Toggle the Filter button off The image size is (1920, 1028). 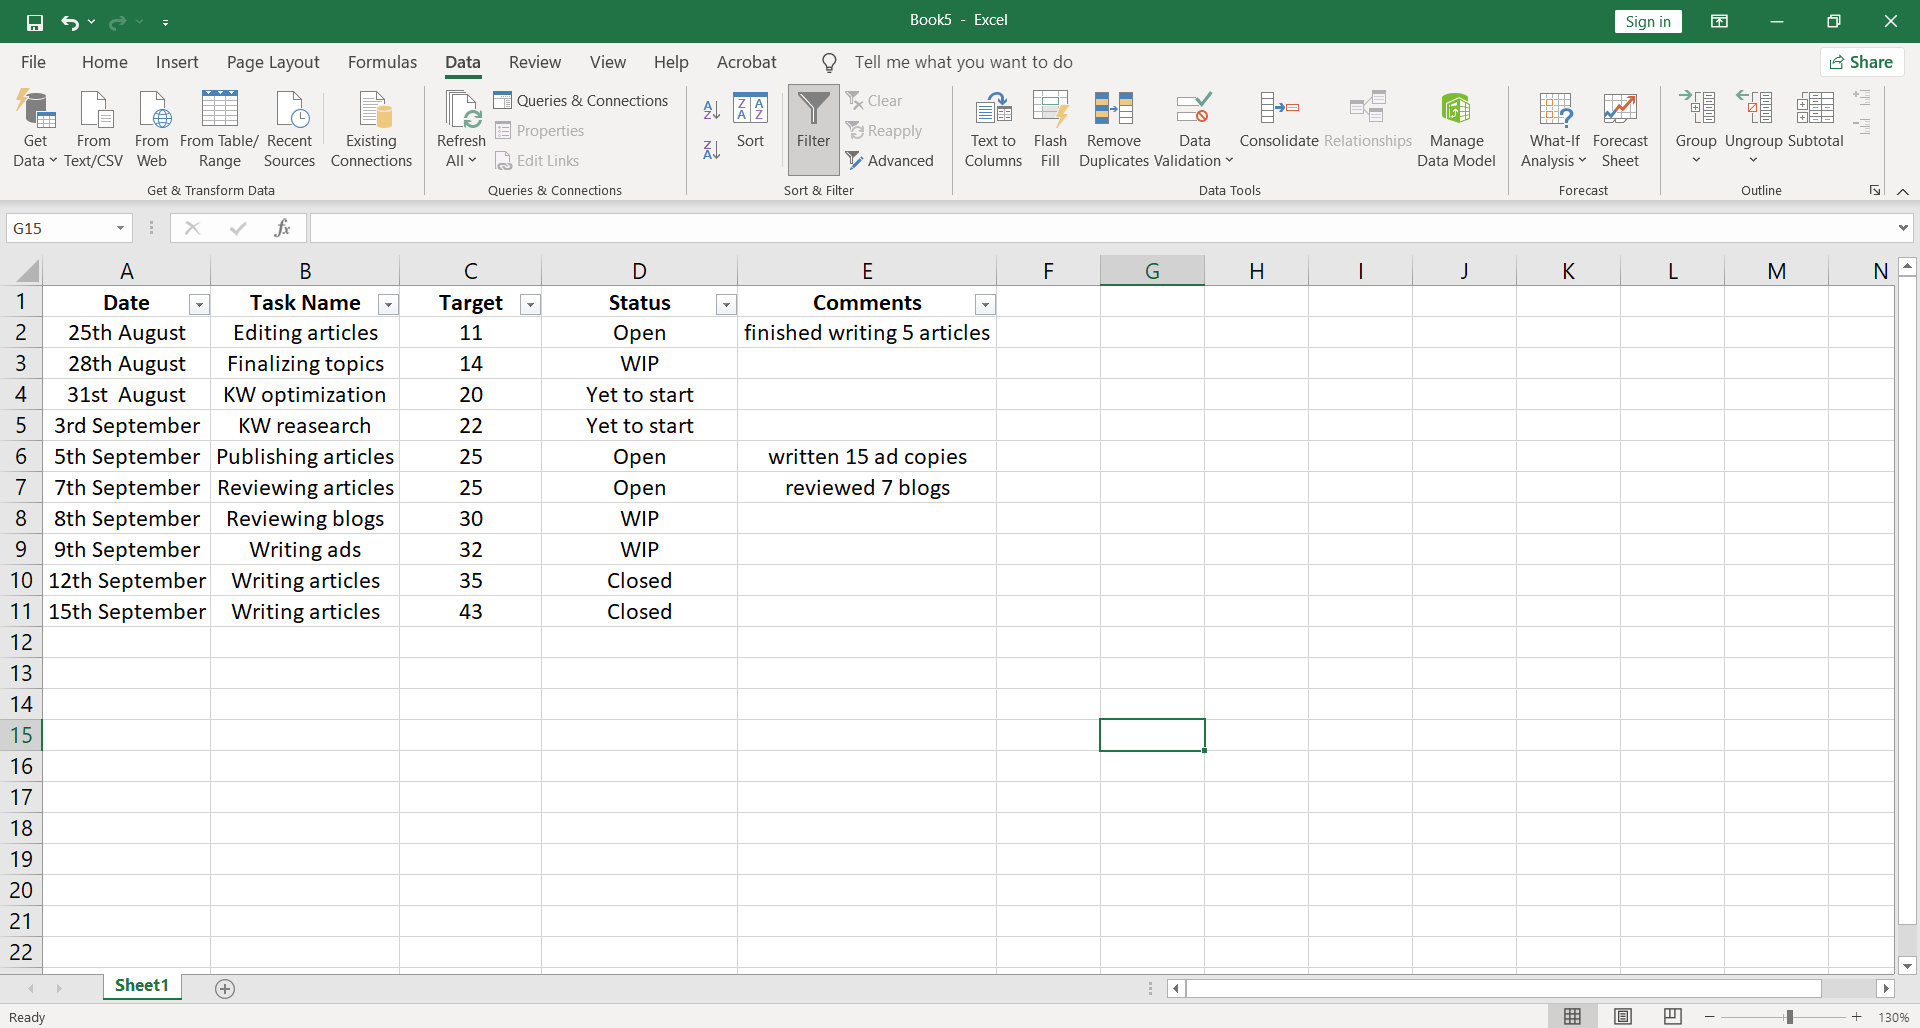point(813,120)
